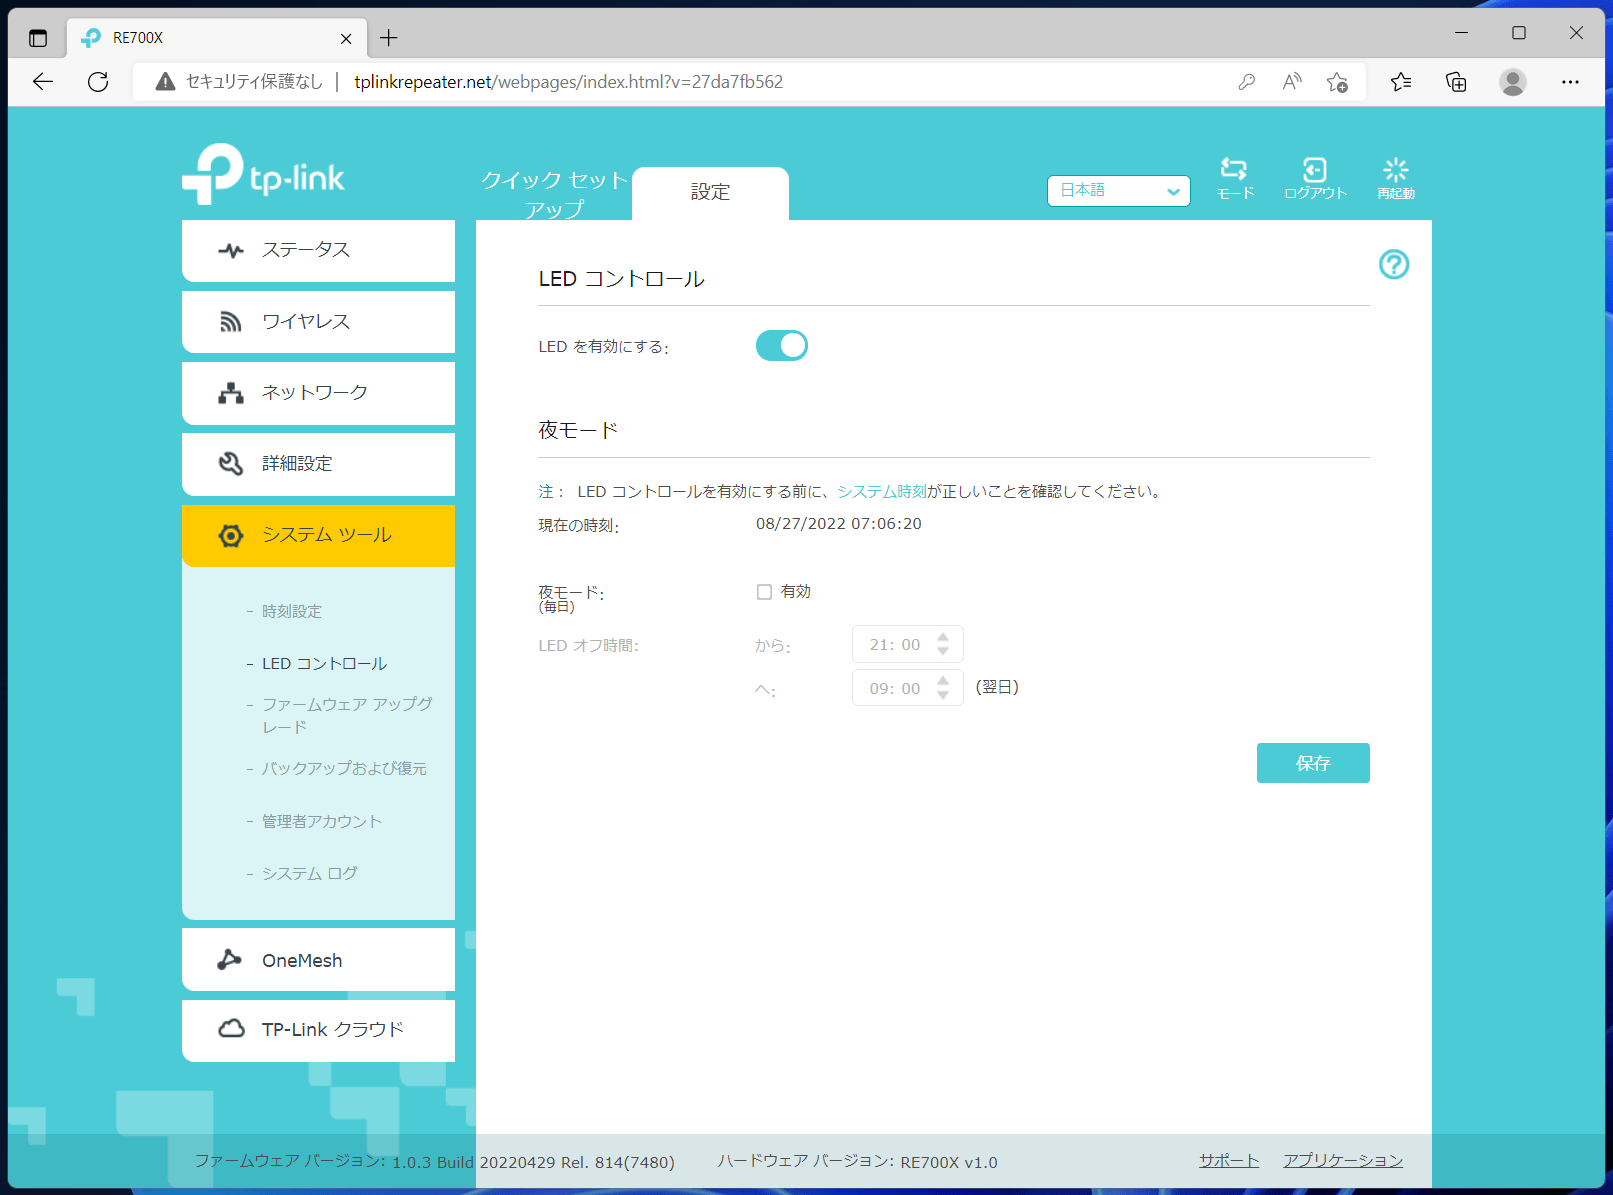This screenshot has height=1195, width=1613.
Task: Open the TP-Link クラウド section
Action: click(318, 1030)
